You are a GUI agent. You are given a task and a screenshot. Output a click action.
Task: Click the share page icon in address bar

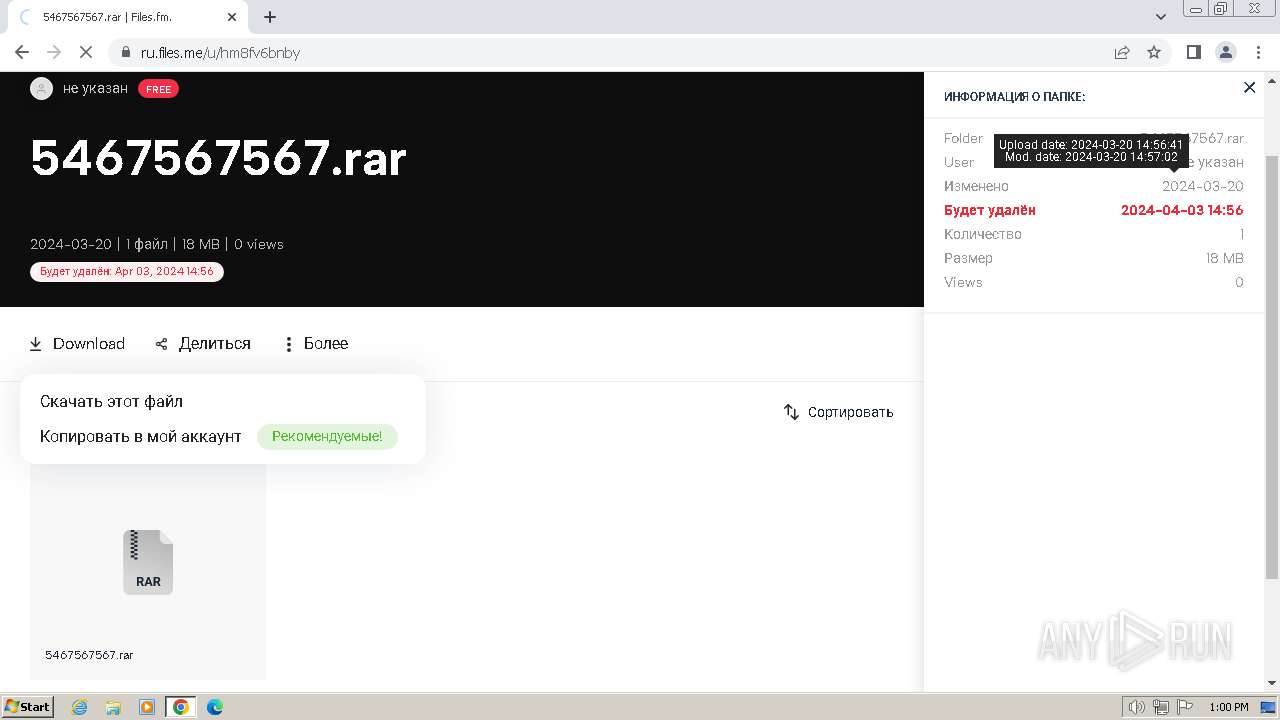coord(1122,52)
